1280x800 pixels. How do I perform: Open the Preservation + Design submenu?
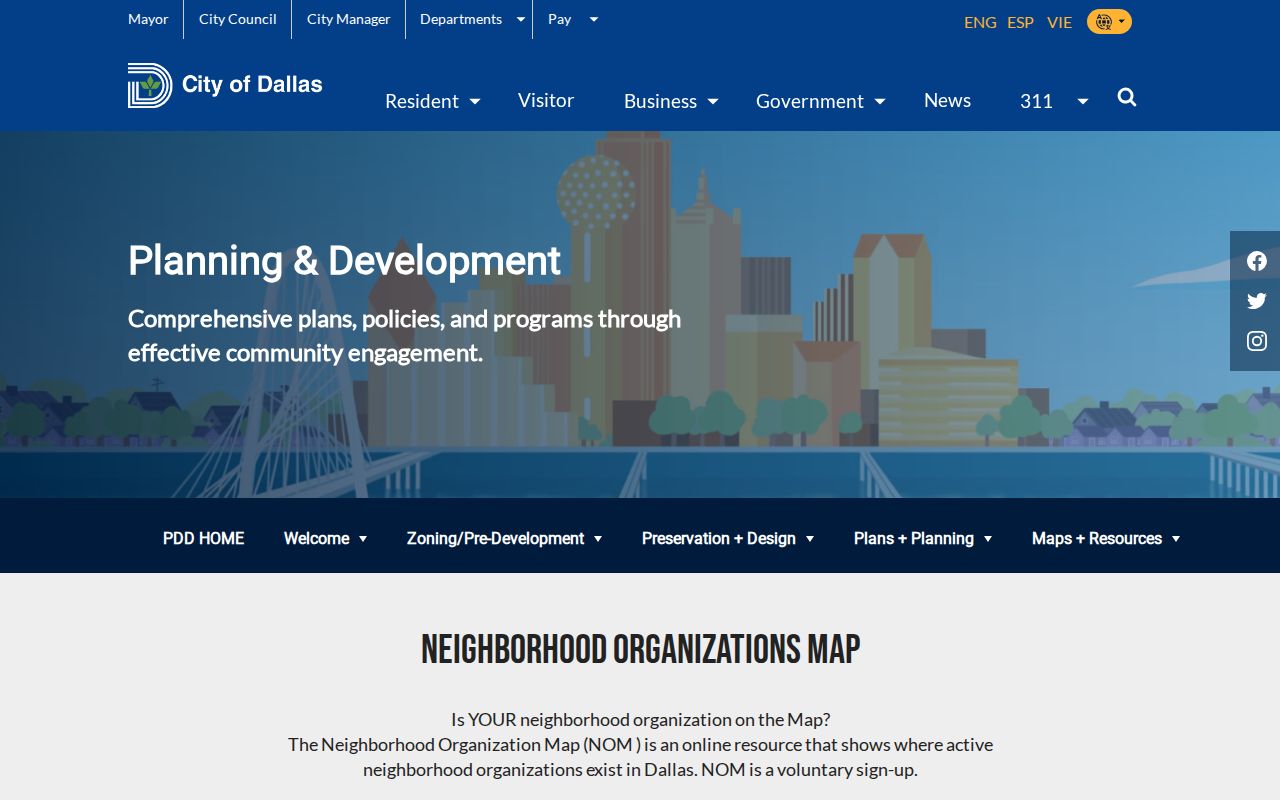(728, 538)
